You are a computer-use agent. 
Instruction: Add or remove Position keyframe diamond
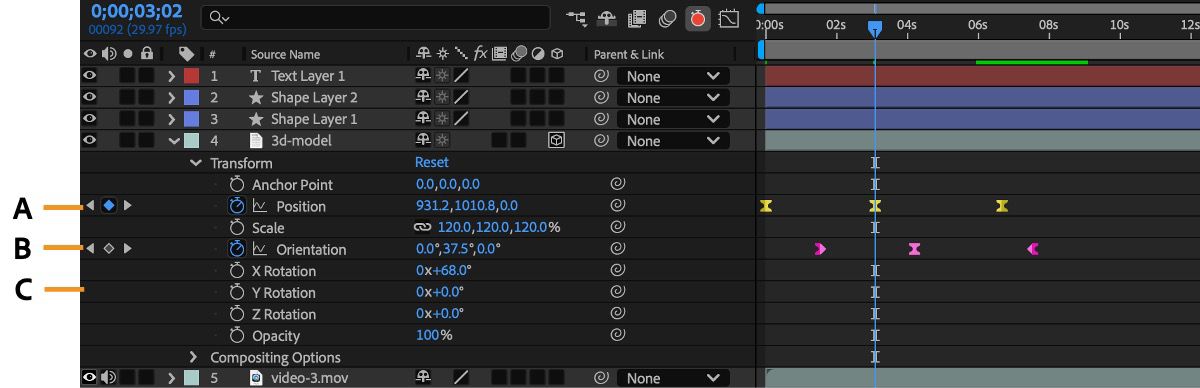click(x=109, y=206)
